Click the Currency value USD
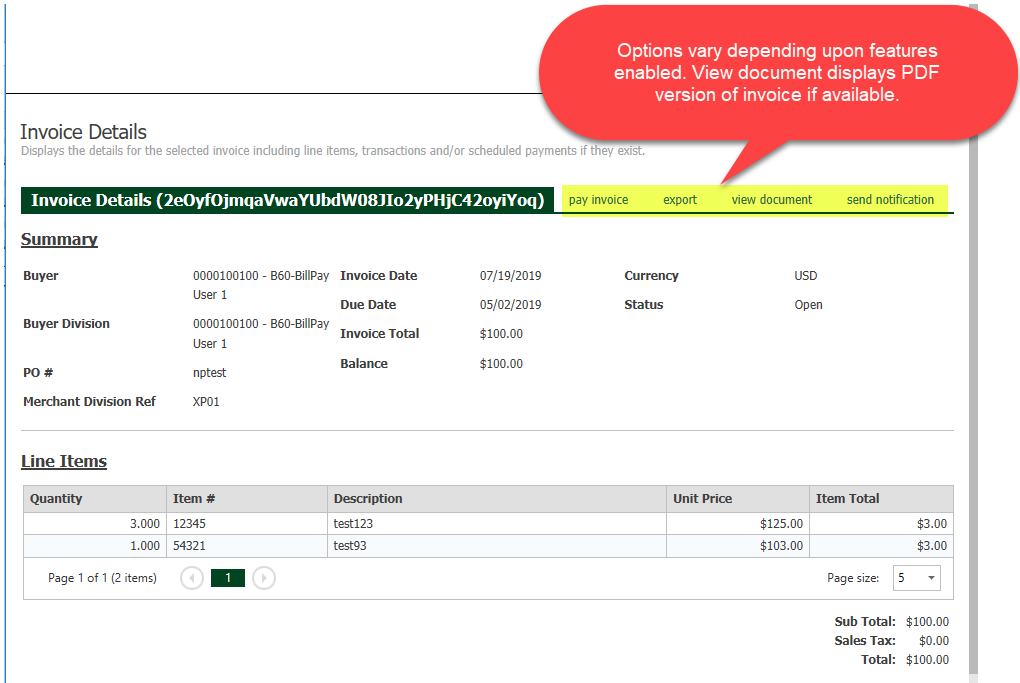 pos(805,276)
